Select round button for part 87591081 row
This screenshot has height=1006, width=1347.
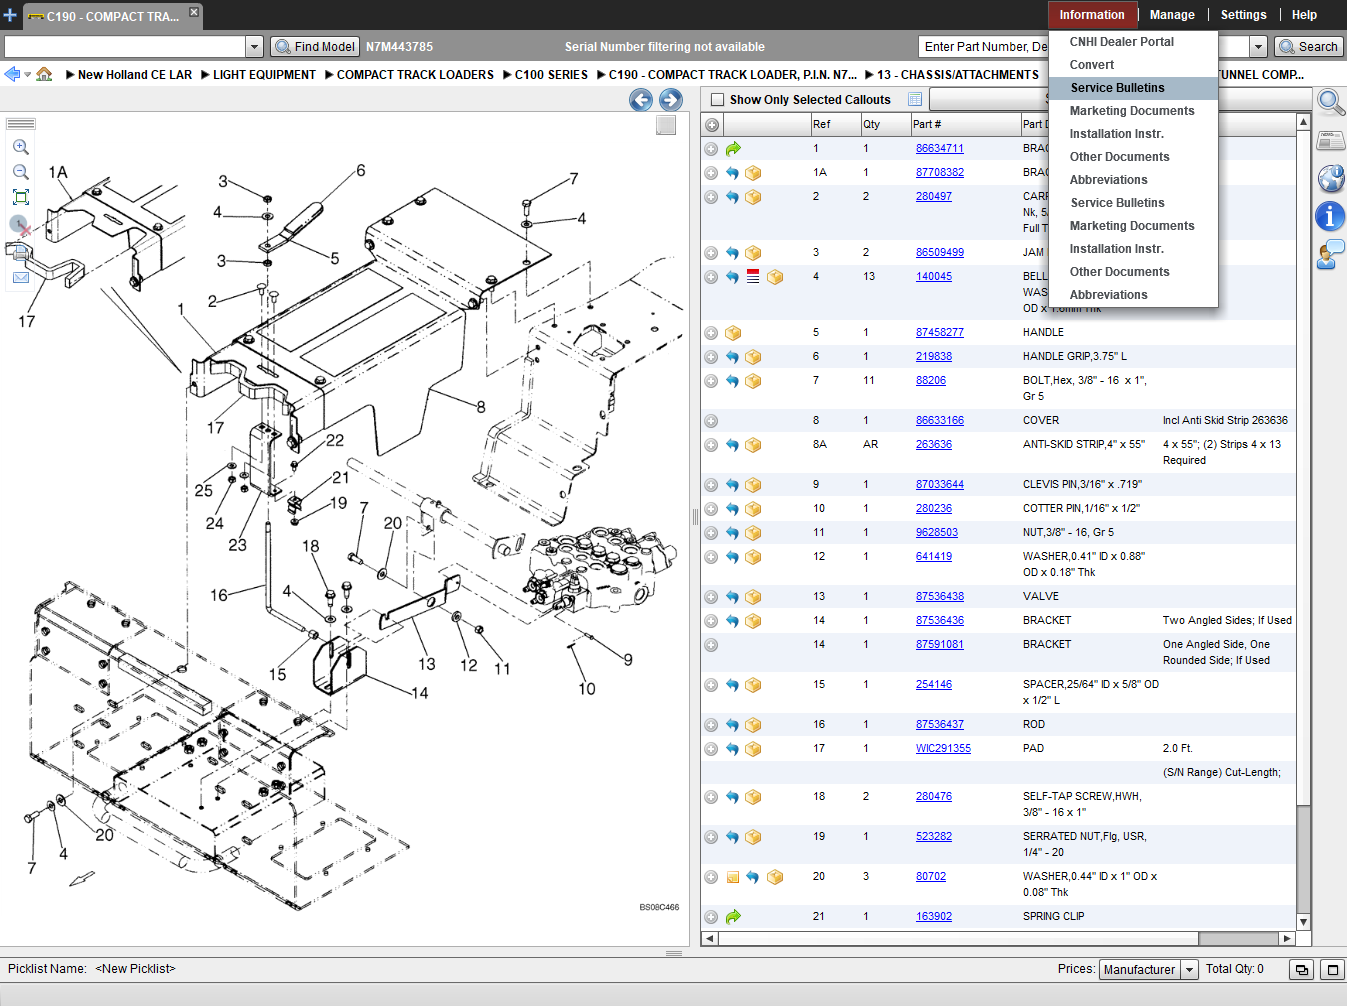click(711, 645)
